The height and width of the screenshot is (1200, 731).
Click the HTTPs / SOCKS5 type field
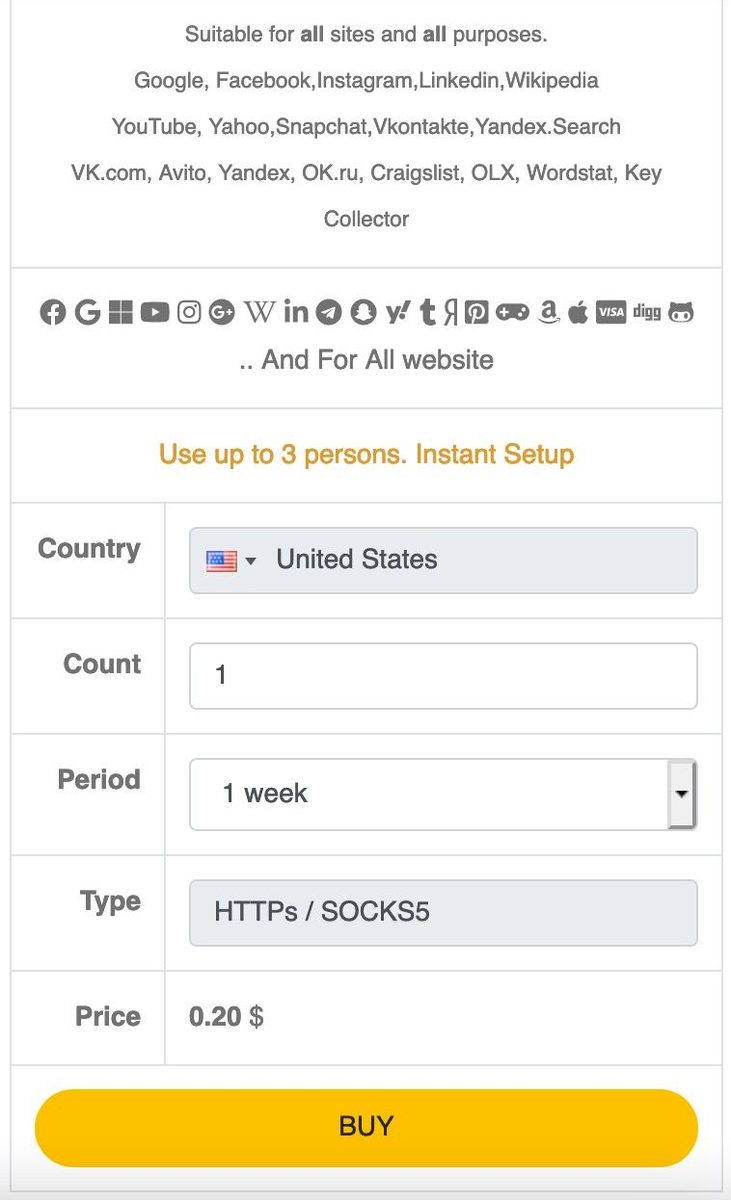click(443, 912)
